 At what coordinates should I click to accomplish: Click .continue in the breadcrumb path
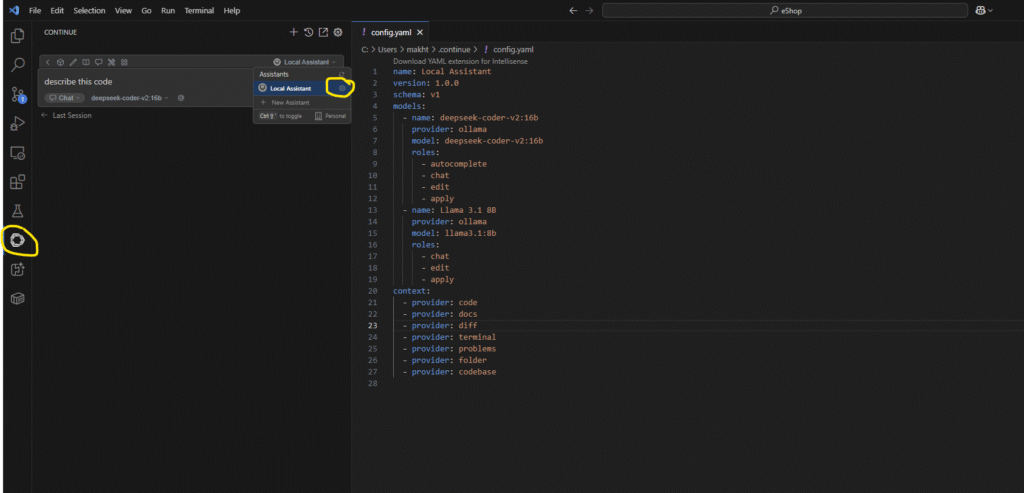click(455, 49)
